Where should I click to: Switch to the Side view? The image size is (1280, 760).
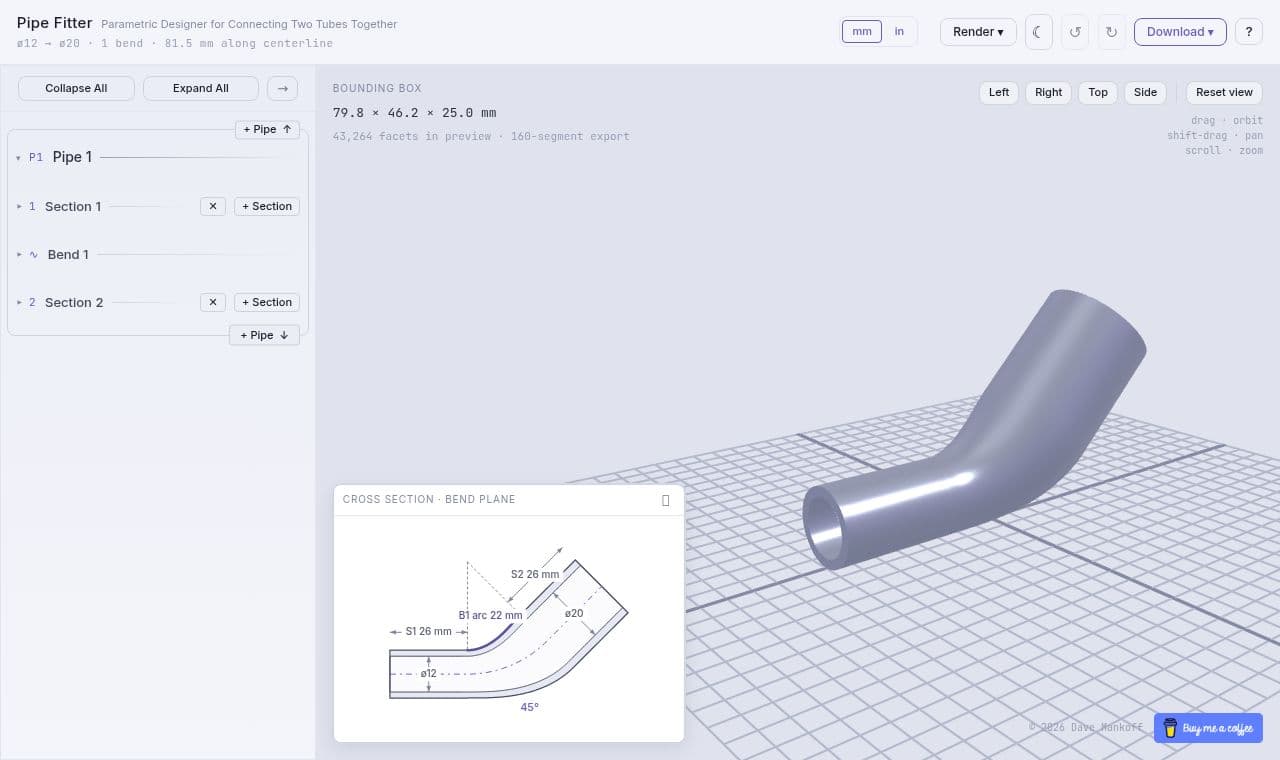click(x=1145, y=92)
